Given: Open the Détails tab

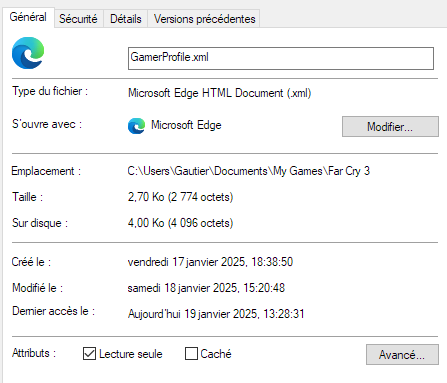Looking at the screenshot, I should pyautogui.click(x=126, y=19).
